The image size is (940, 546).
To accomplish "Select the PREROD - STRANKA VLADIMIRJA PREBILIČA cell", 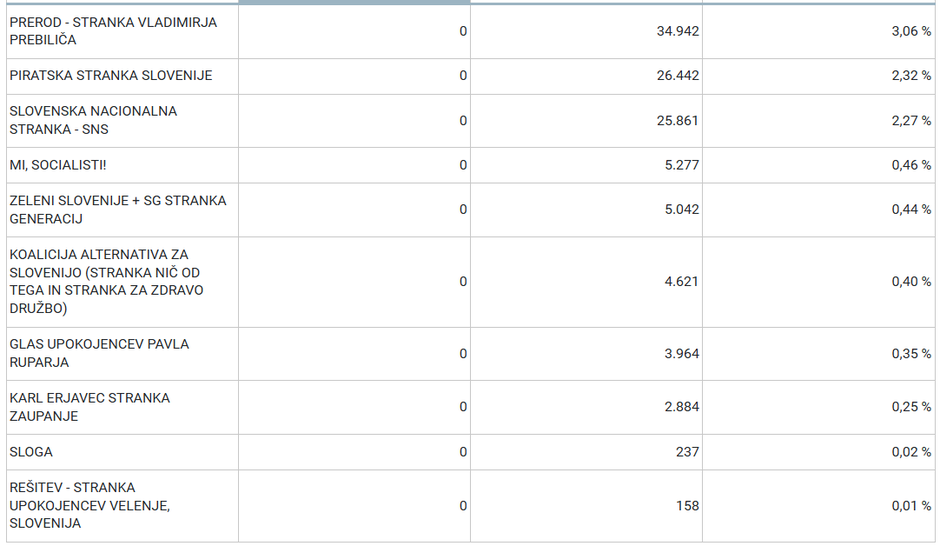I will (x=113, y=31).
